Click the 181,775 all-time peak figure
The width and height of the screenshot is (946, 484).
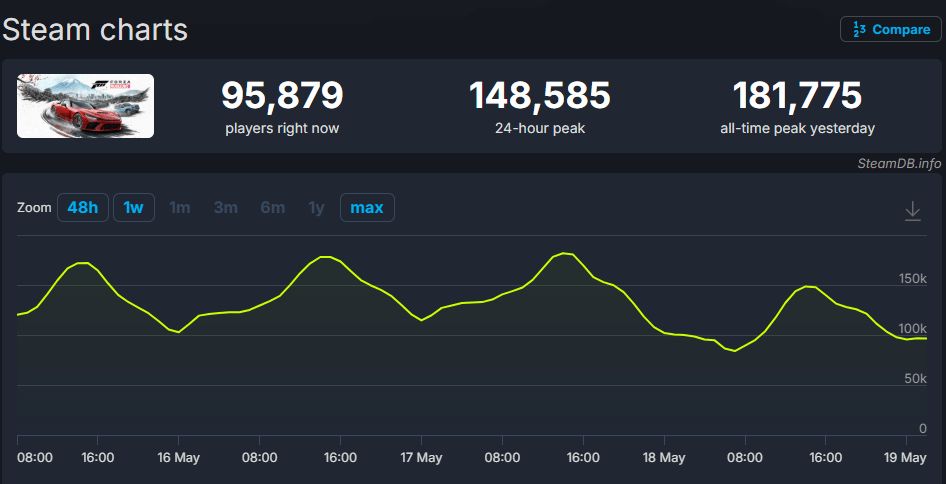[797, 95]
